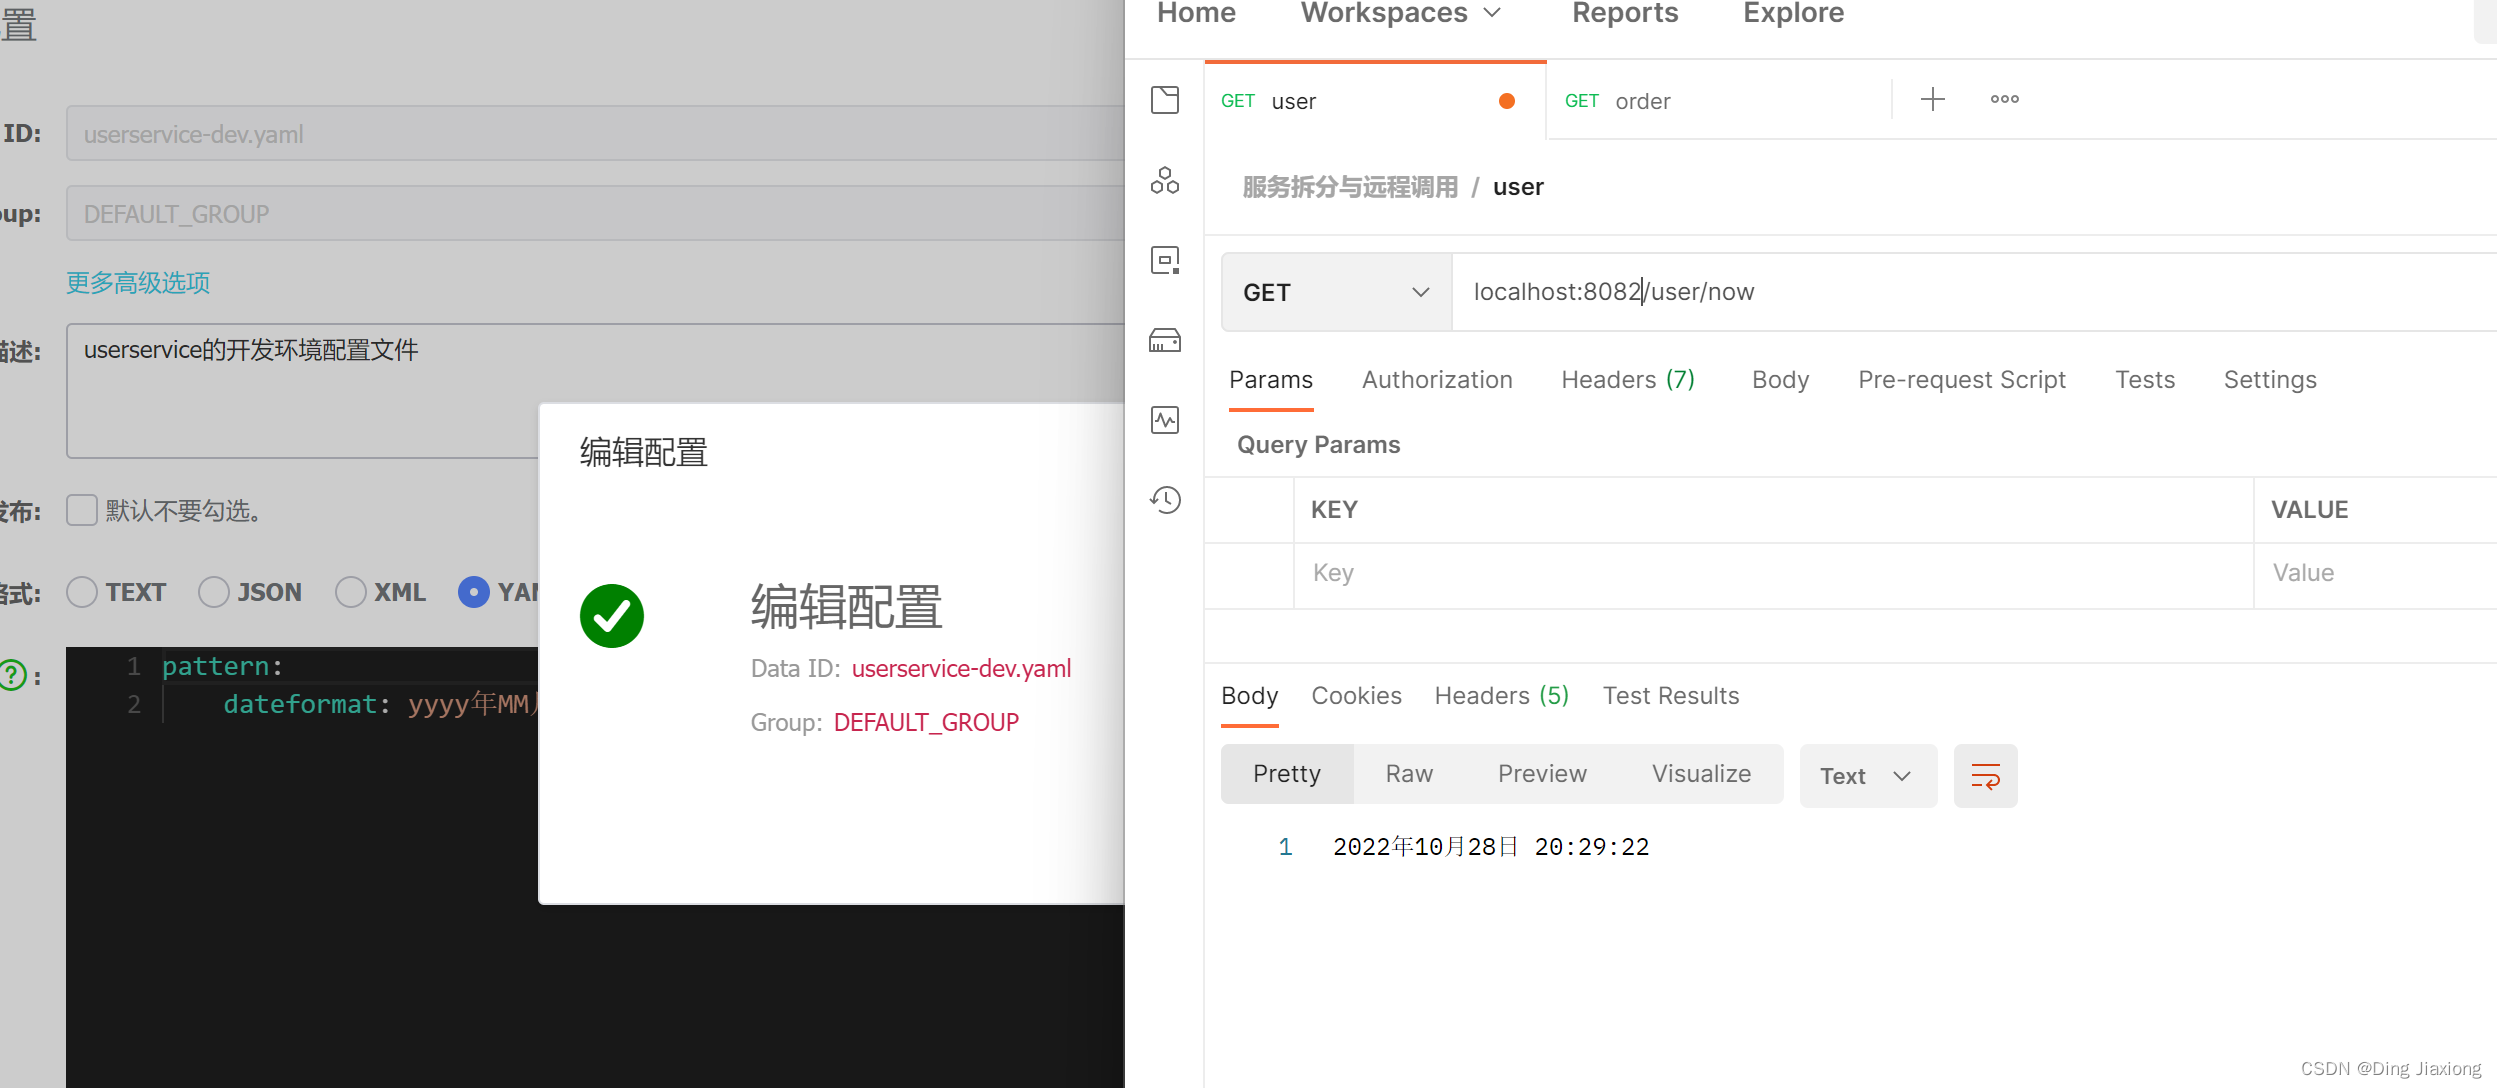Click 服务拆分与远程调用 breadcrumb link

(1350, 187)
